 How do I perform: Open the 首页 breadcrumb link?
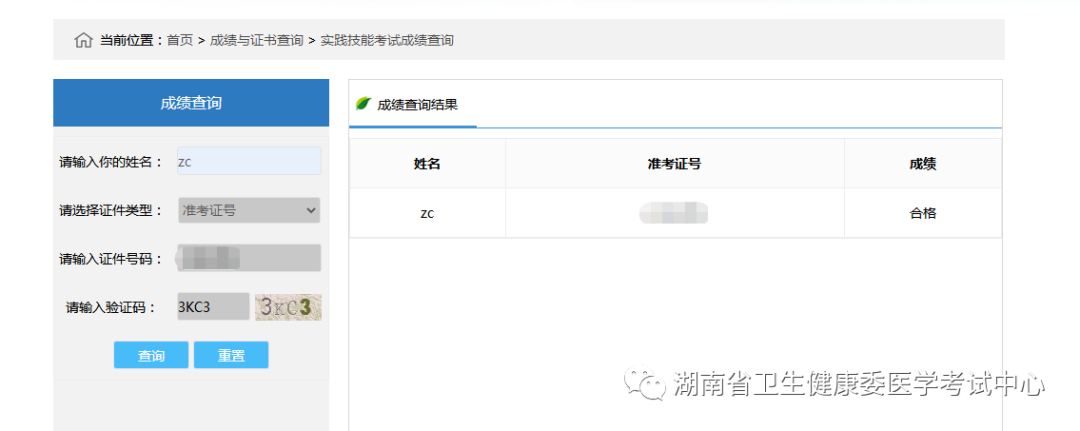[180, 41]
